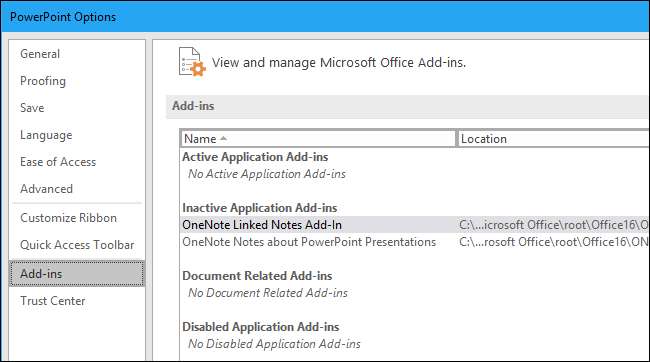This screenshot has height=362, width=650.
Task: Go to Language settings
Action: [46, 135]
